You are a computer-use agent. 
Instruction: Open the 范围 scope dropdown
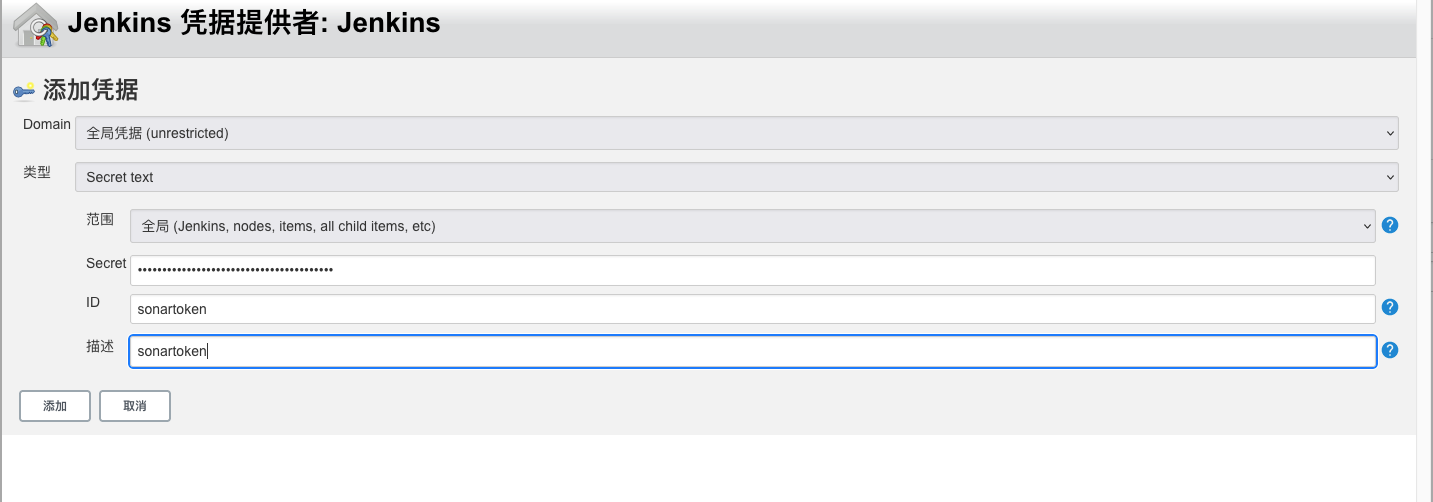click(752, 226)
